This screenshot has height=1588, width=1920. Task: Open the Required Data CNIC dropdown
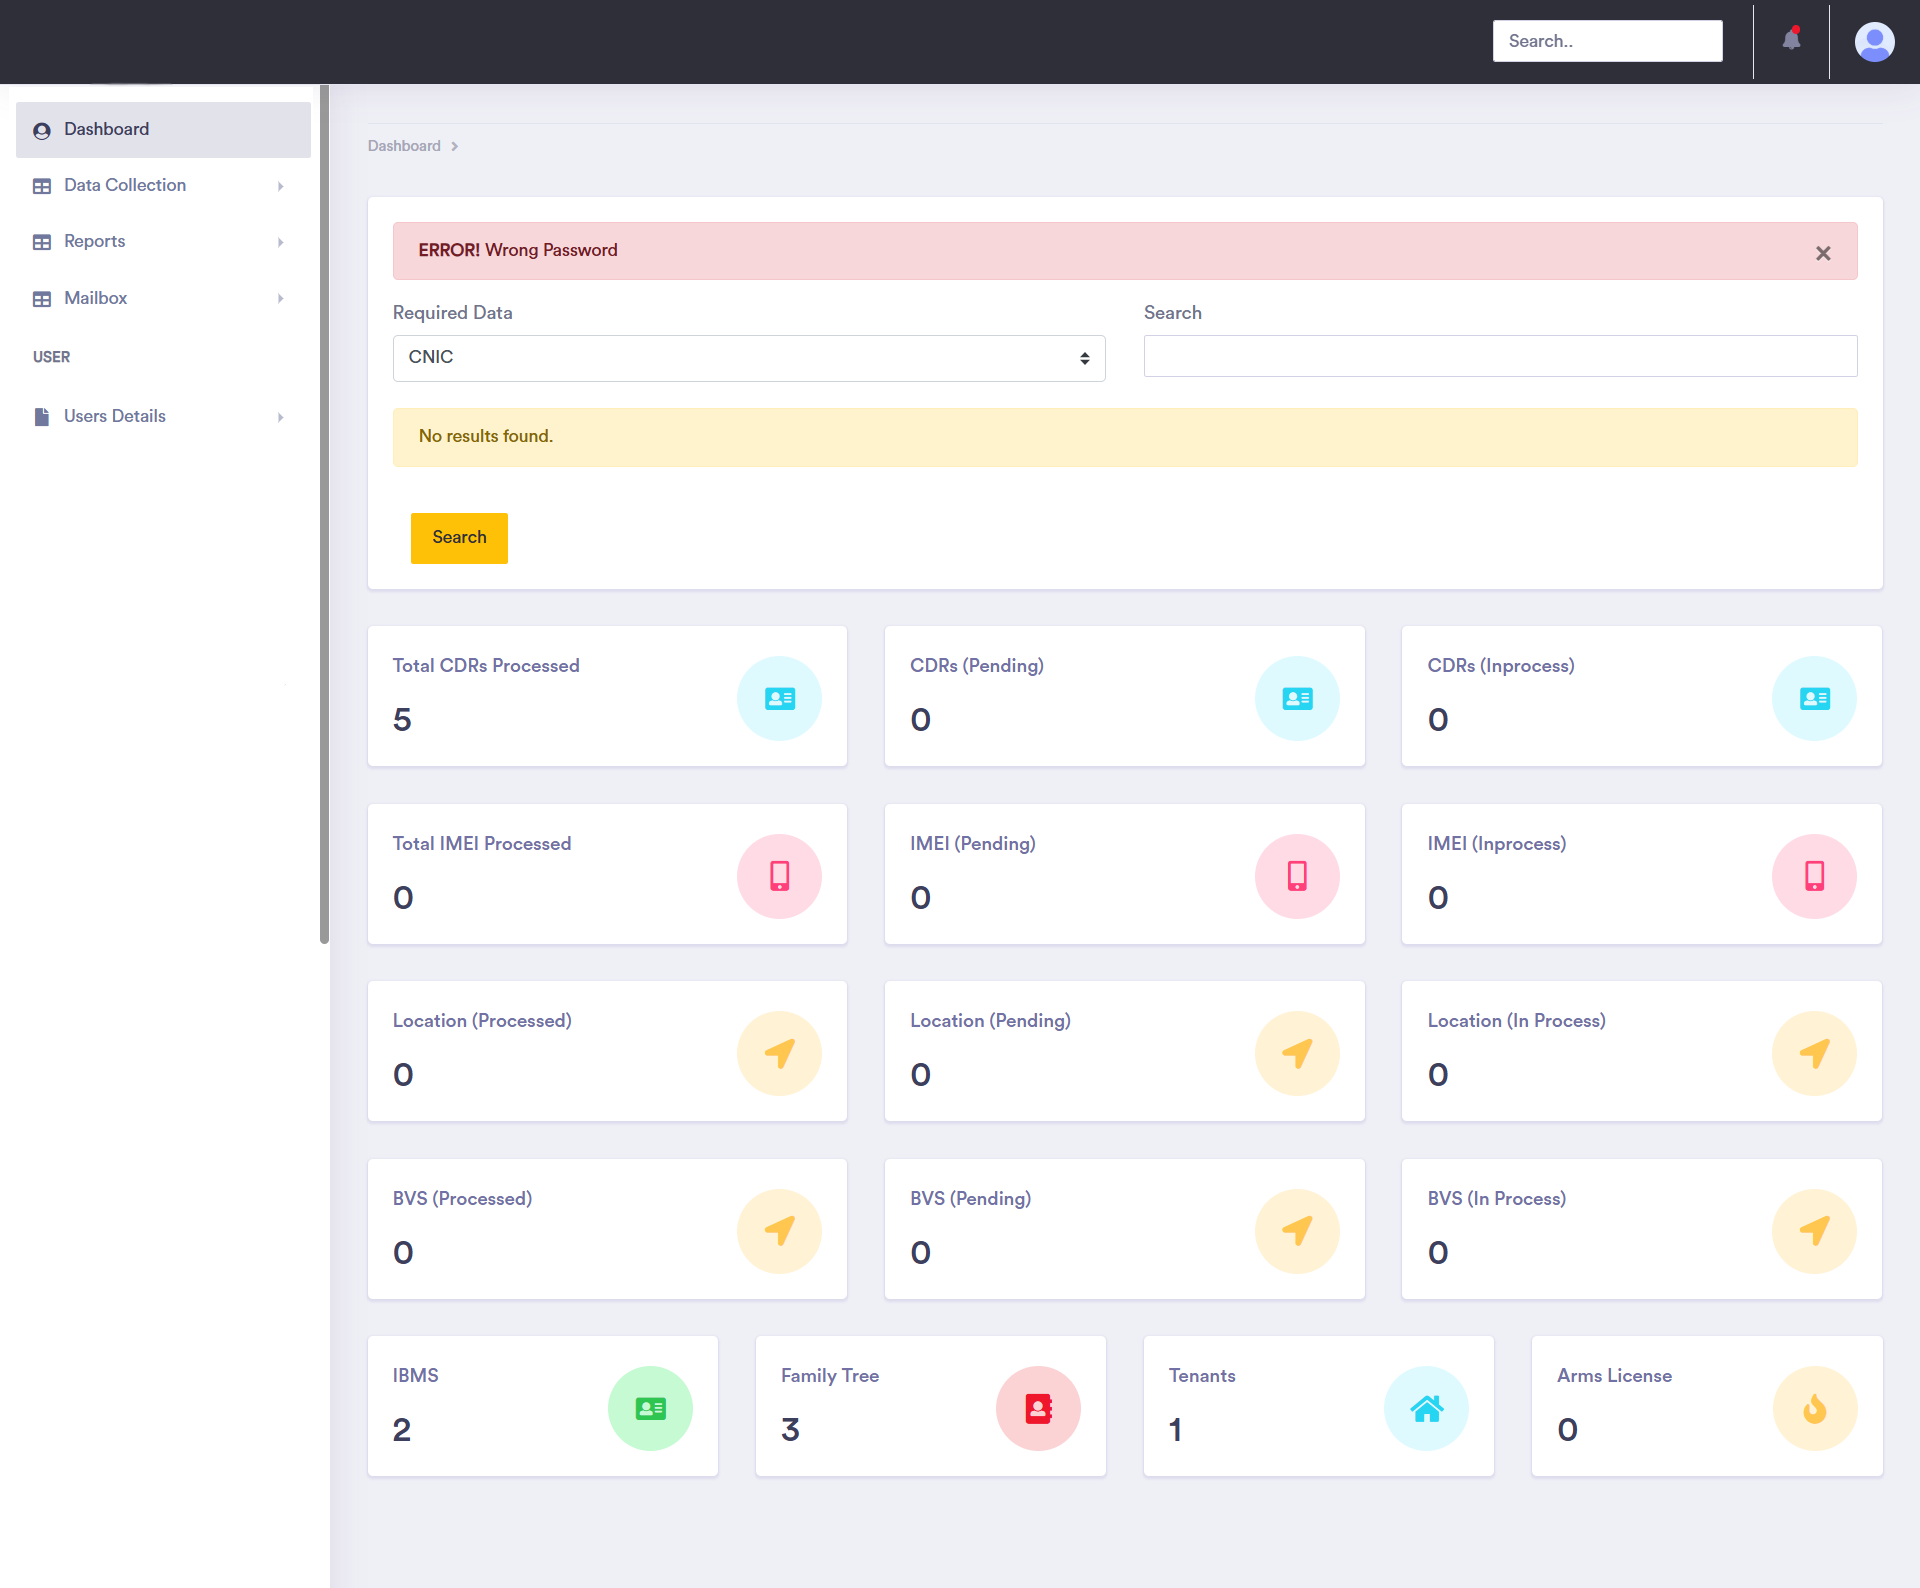click(x=748, y=358)
